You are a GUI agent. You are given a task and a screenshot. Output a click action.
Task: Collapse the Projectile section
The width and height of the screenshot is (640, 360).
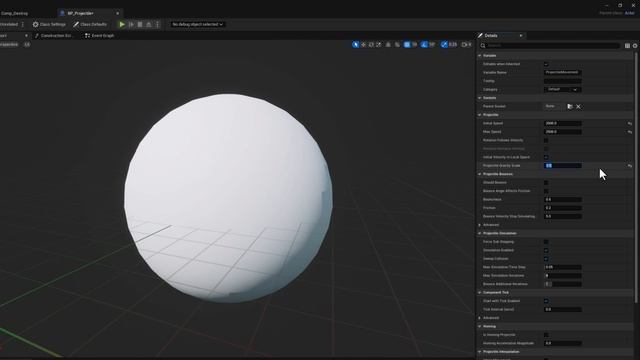click(x=480, y=115)
